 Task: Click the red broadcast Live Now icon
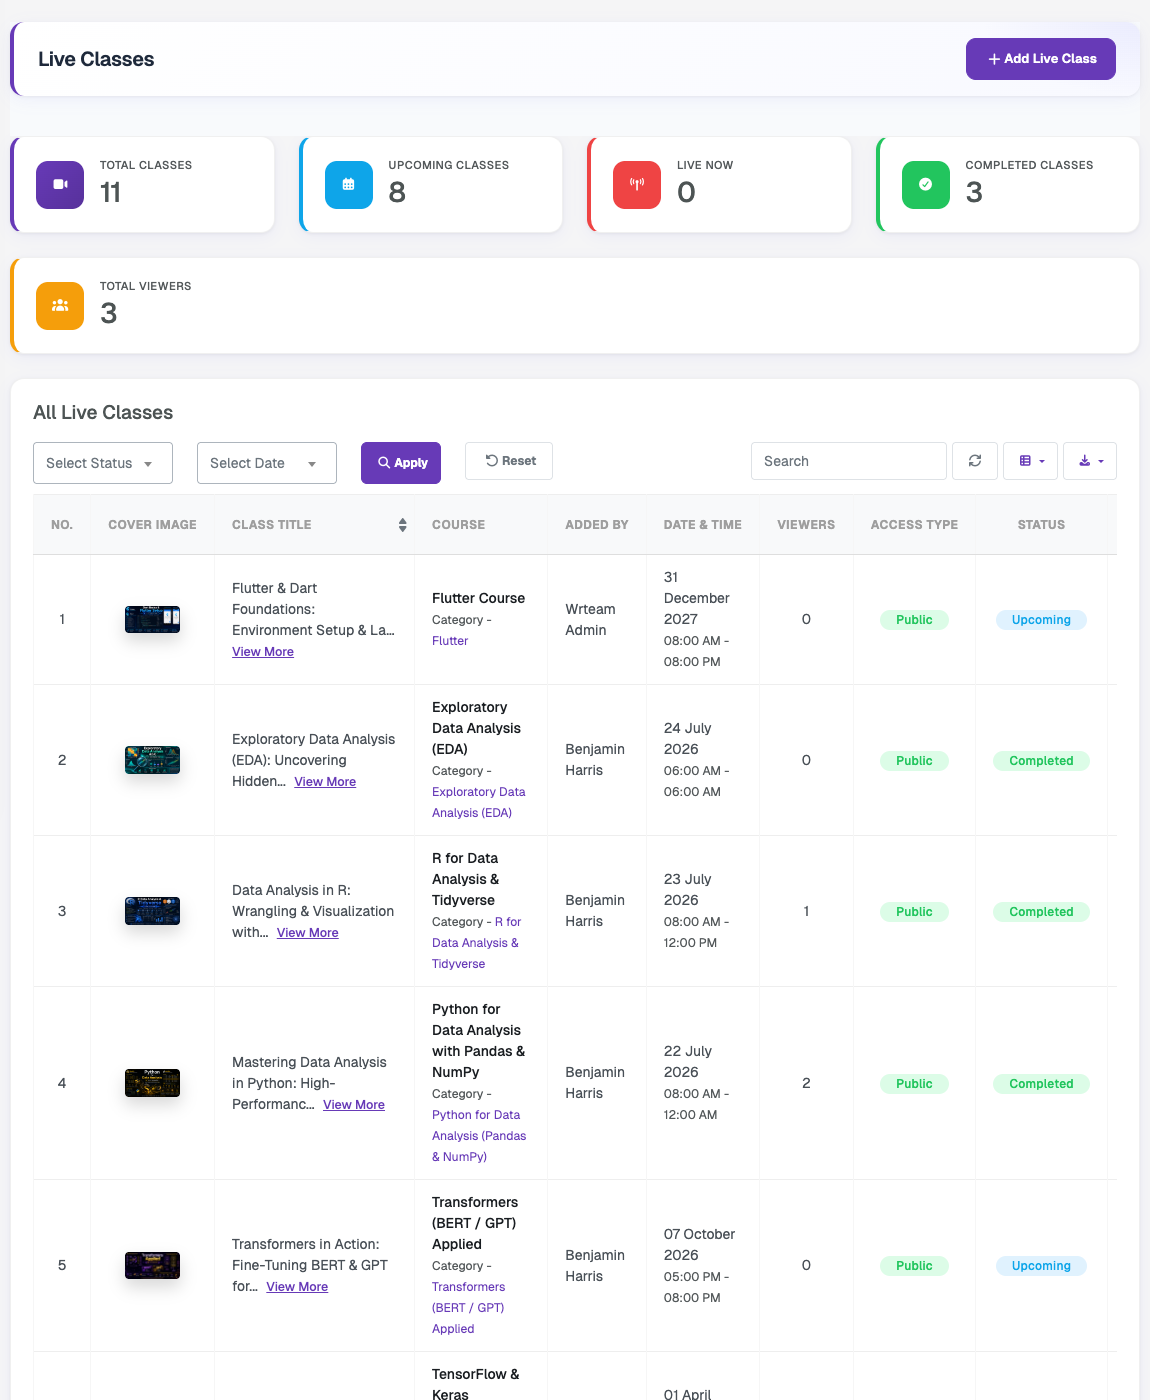637,185
